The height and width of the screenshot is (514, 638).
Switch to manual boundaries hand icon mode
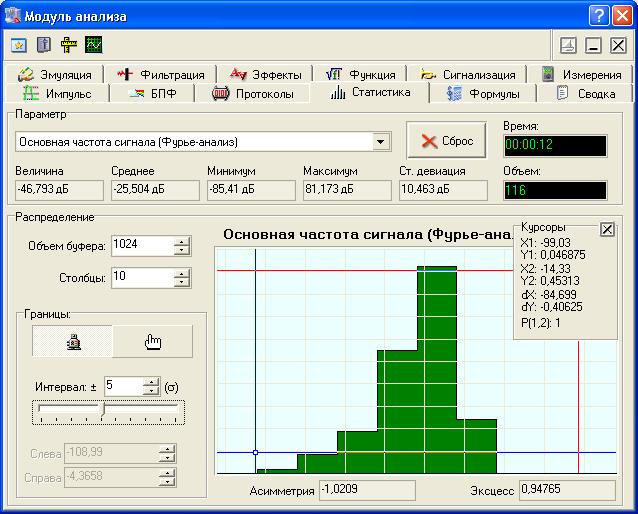[152, 342]
